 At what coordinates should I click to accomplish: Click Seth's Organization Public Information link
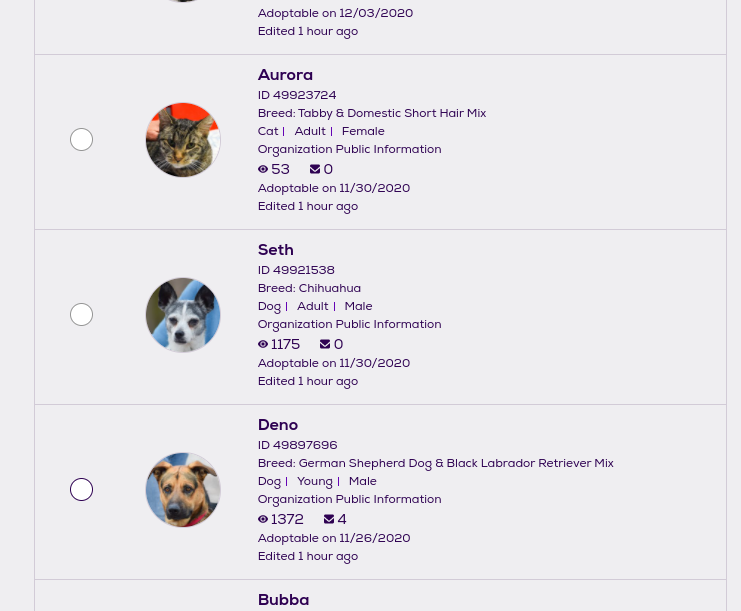click(349, 324)
